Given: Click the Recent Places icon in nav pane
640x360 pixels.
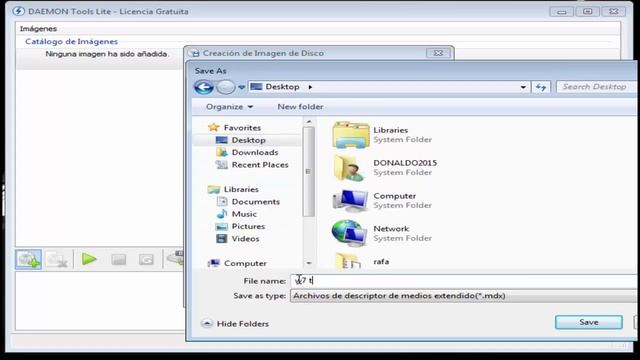Looking at the screenshot, I should click(x=222, y=165).
